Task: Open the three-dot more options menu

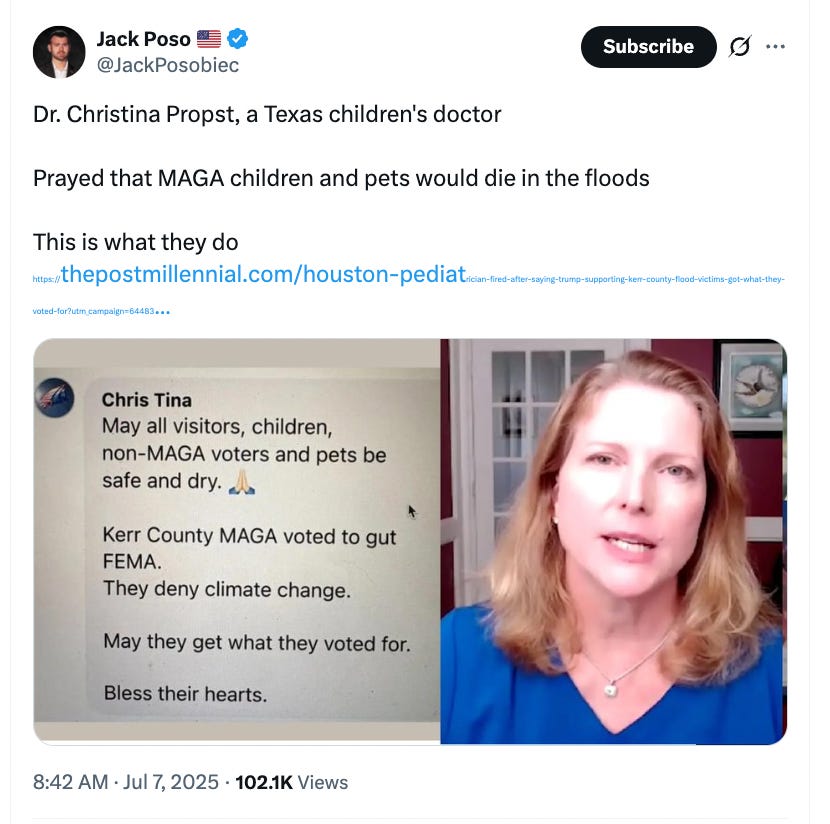Action: click(775, 47)
